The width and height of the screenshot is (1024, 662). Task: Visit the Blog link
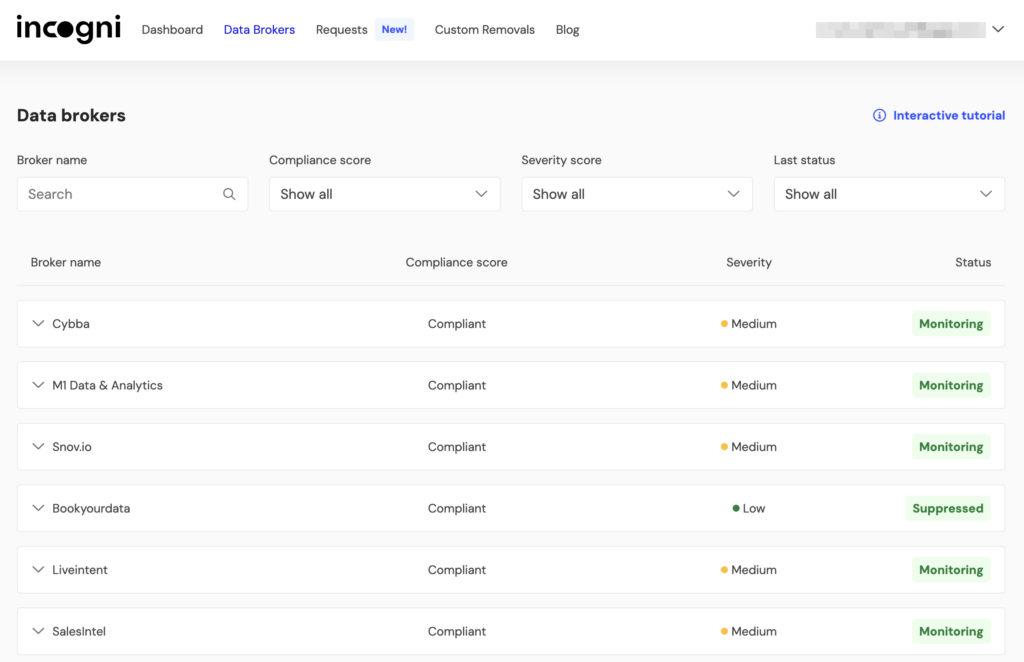click(x=568, y=29)
